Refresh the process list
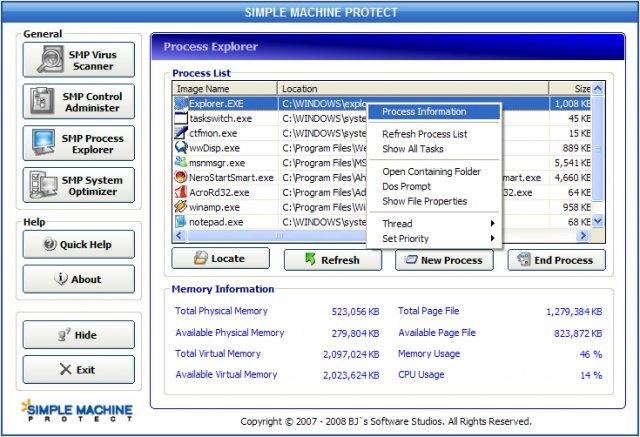This screenshot has width=640, height=437. pos(333,260)
